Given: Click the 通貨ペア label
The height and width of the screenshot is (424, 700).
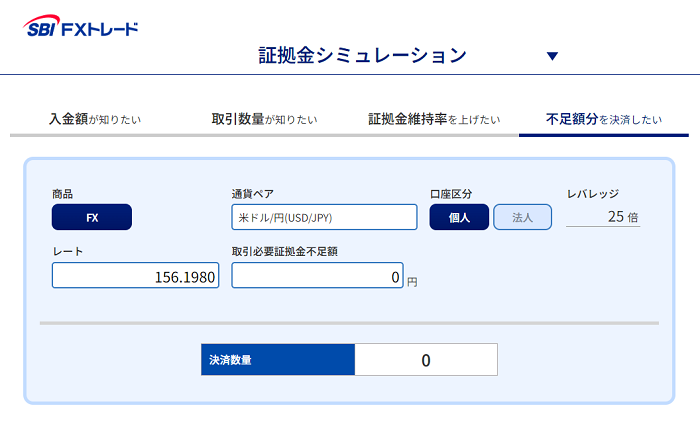Looking at the screenshot, I should pos(253,194).
